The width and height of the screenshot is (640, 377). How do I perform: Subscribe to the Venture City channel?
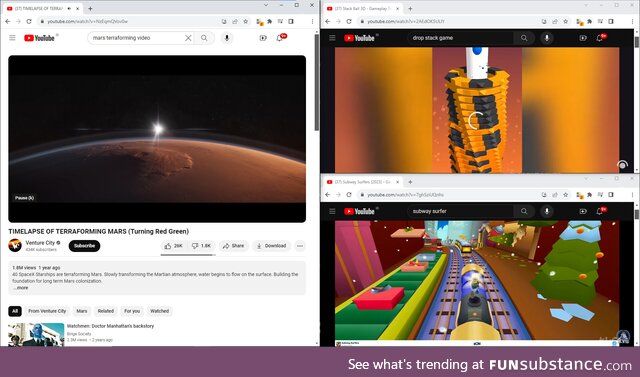pyautogui.click(x=84, y=246)
